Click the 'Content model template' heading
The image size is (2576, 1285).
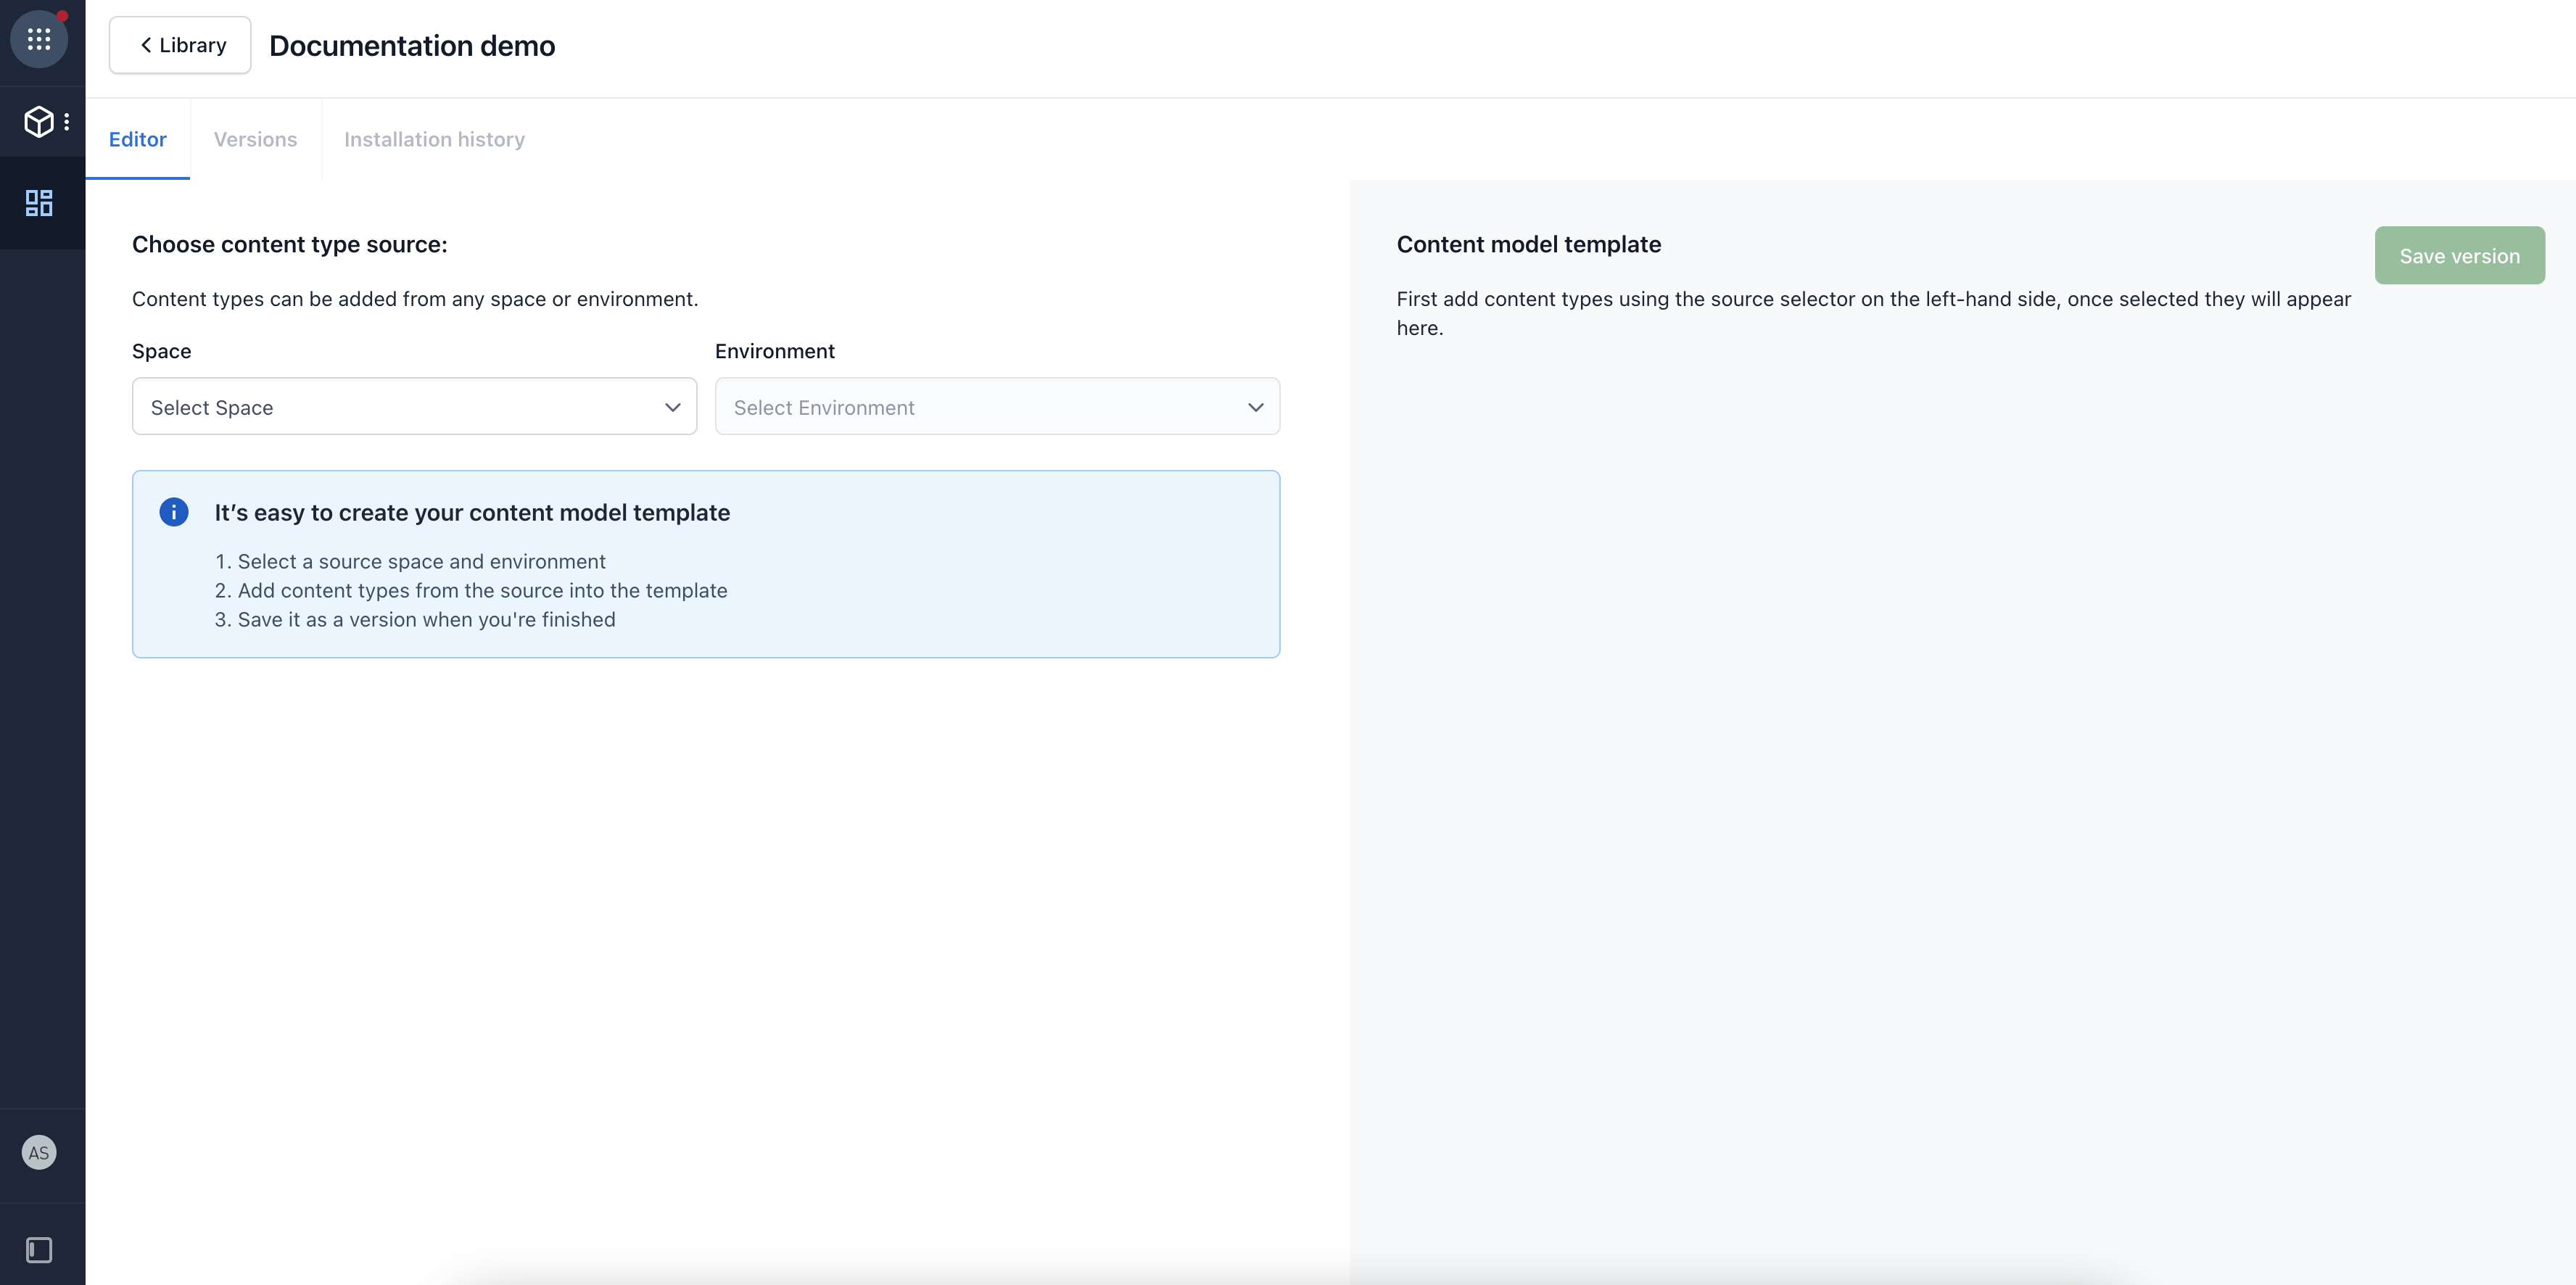coord(1529,244)
